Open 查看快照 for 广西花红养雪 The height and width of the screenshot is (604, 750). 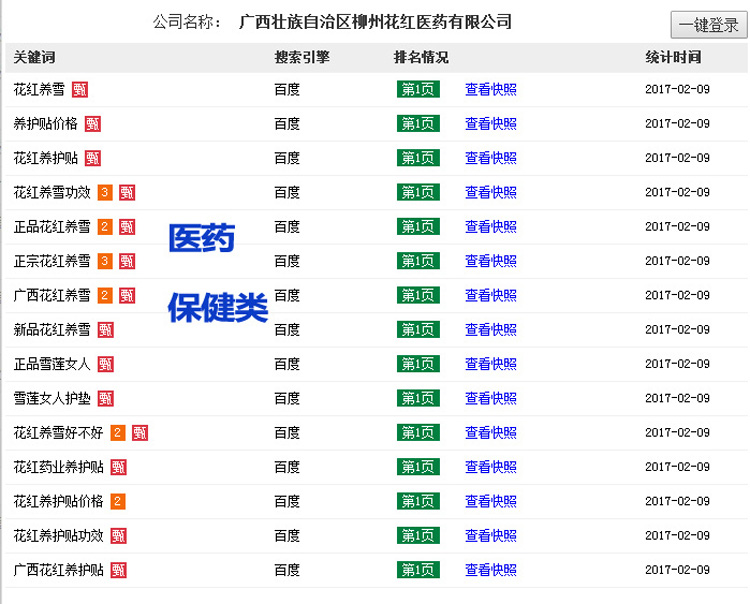(x=491, y=296)
